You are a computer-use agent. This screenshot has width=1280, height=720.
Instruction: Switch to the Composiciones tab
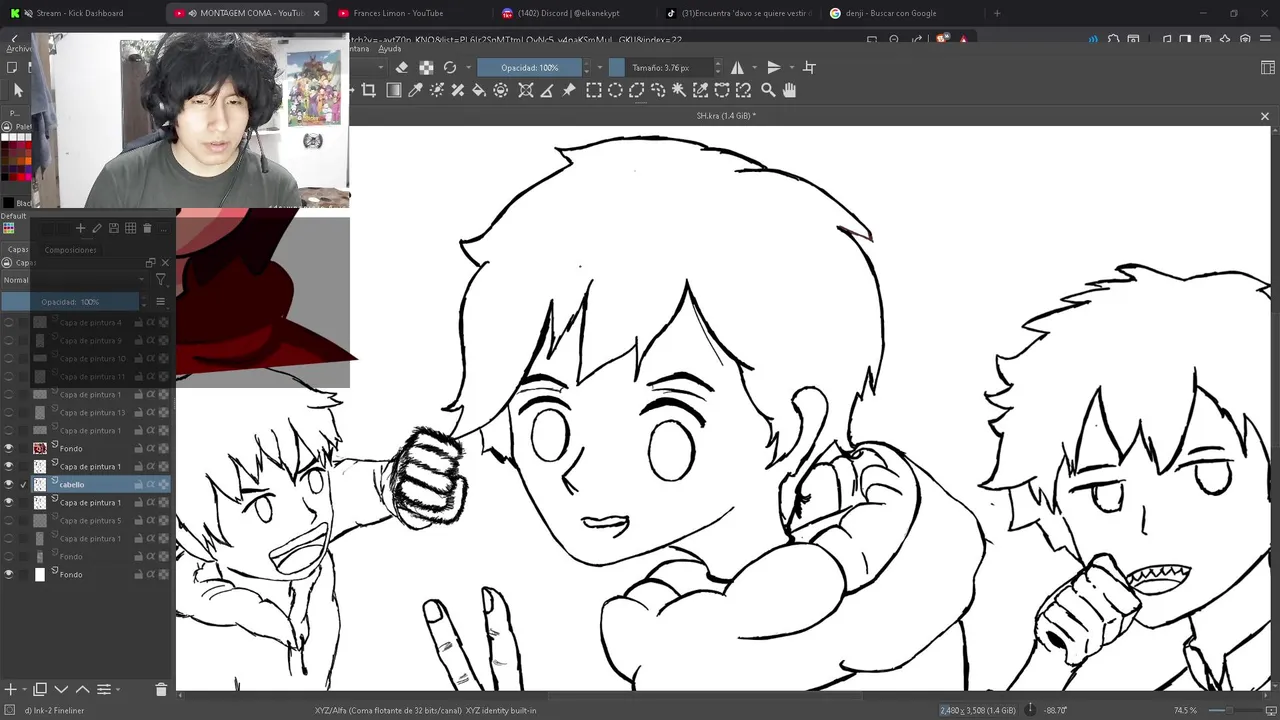[x=70, y=250]
